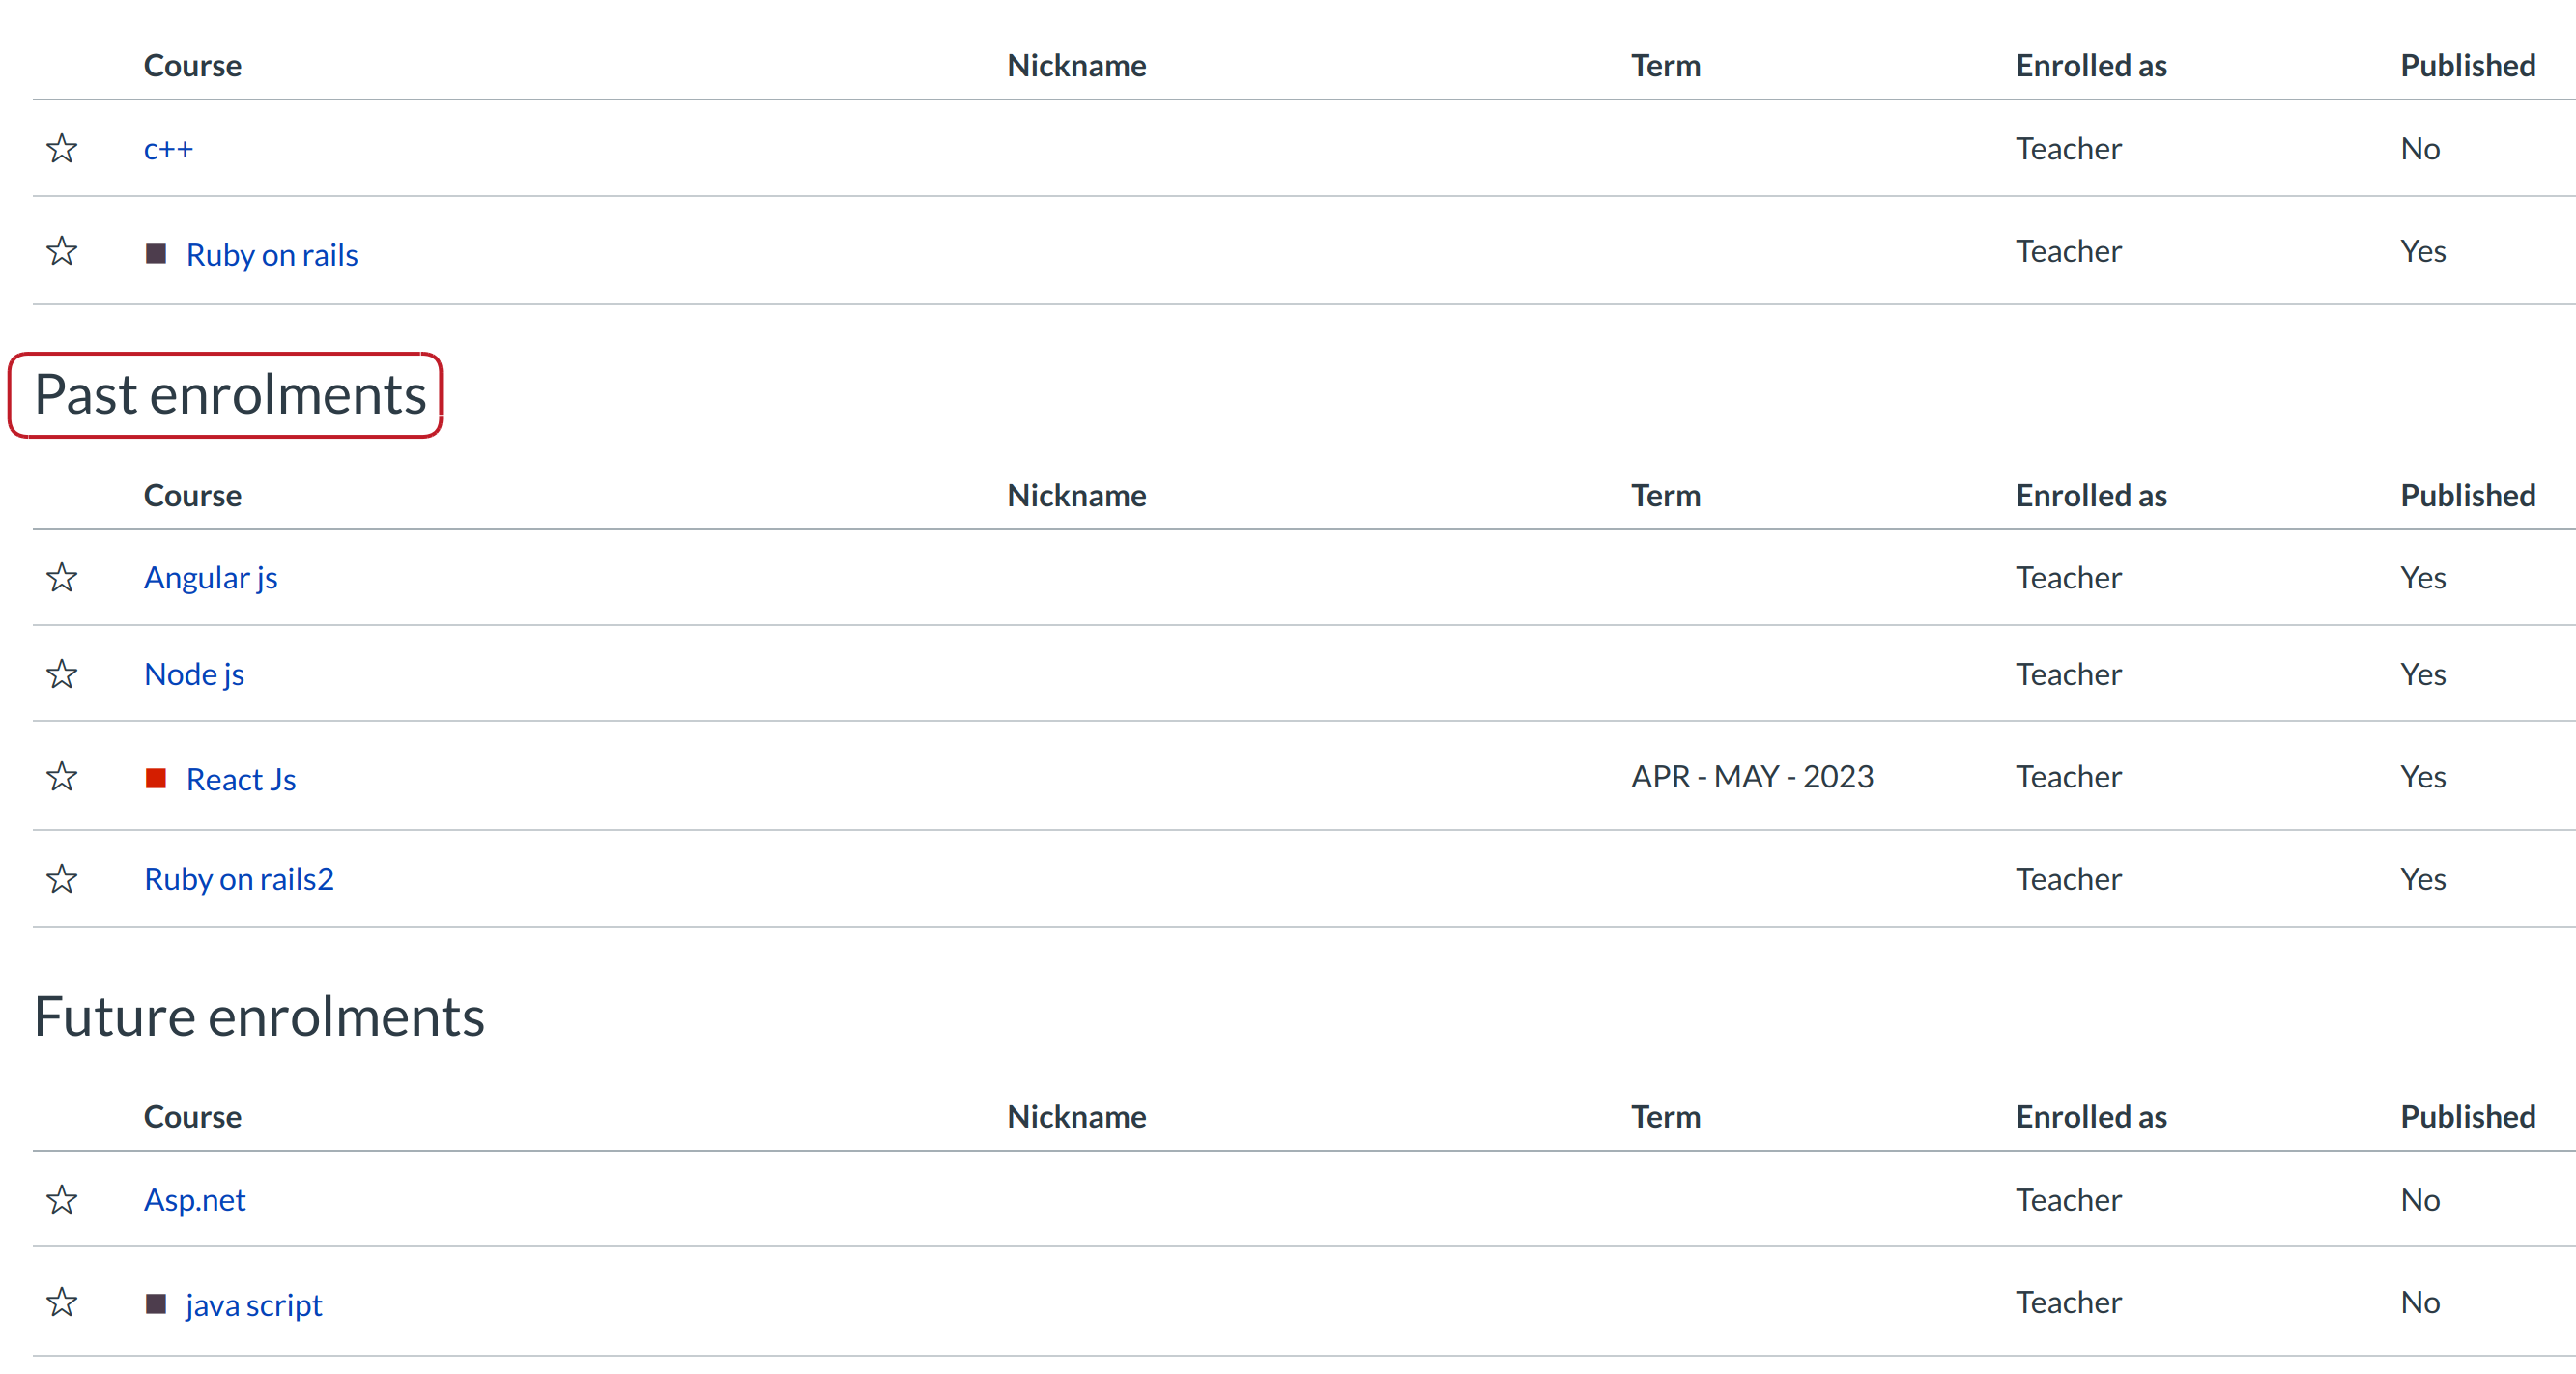Click the star beside Ruby on rails

(x=62, y=251)
